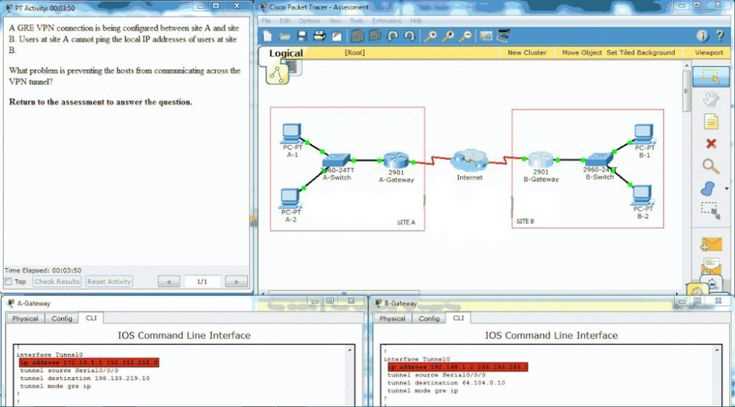Open the Drawing Palette icon
This screenshot has width=735, height=407.
tap(486, 36)
